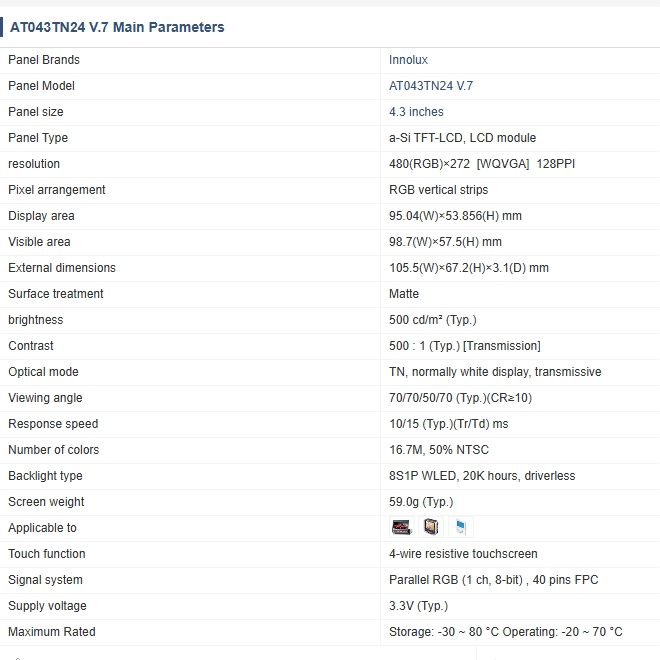The height and width of the screenshot is (660, 660).
Task: Click the portable navigation device icon
Action: click(x=430, y=527)
